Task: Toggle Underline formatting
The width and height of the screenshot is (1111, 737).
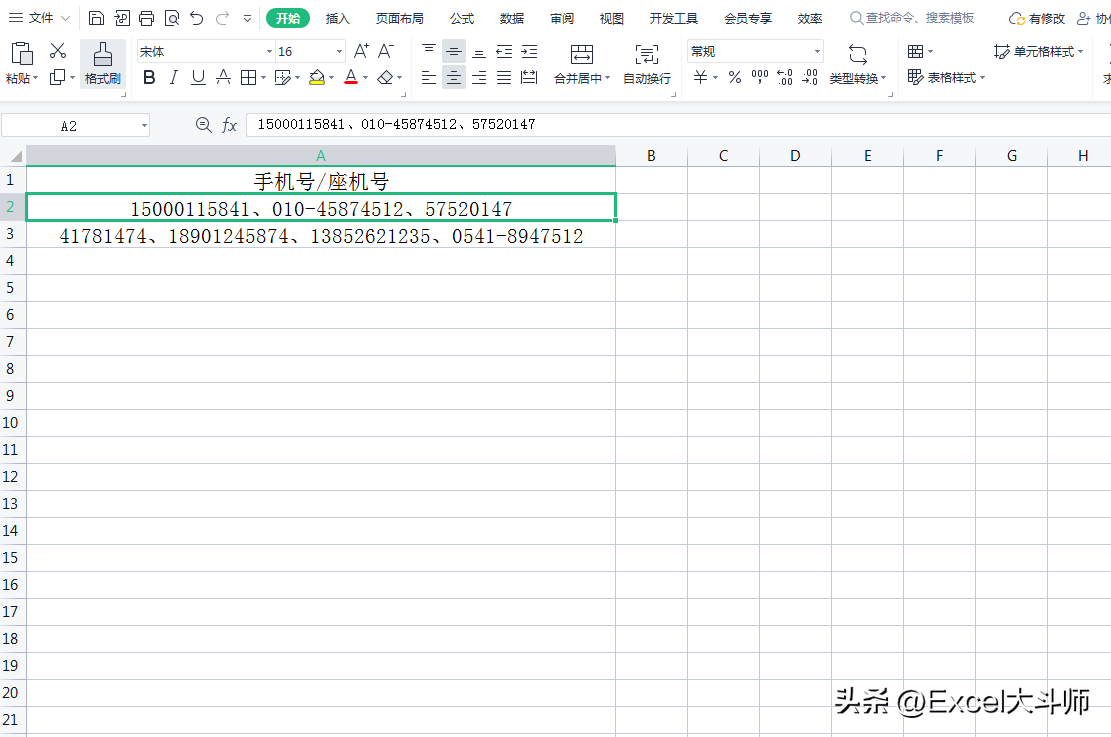Action: [x=198, y=77]
